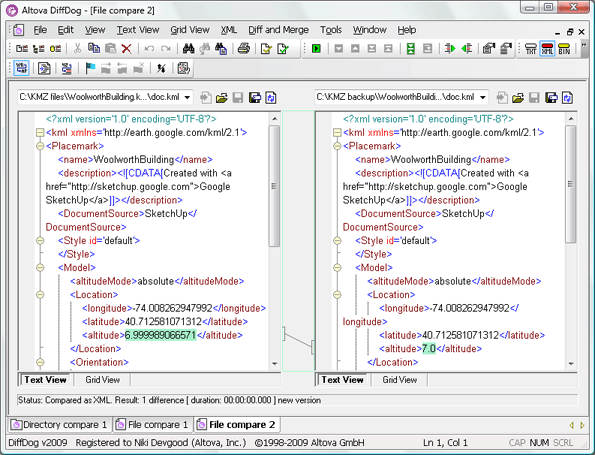Viewport: 595px width, 455px height.
Task: Open the left pane file path dropdown
Action: pyautogui.click(x=187, y=98)
